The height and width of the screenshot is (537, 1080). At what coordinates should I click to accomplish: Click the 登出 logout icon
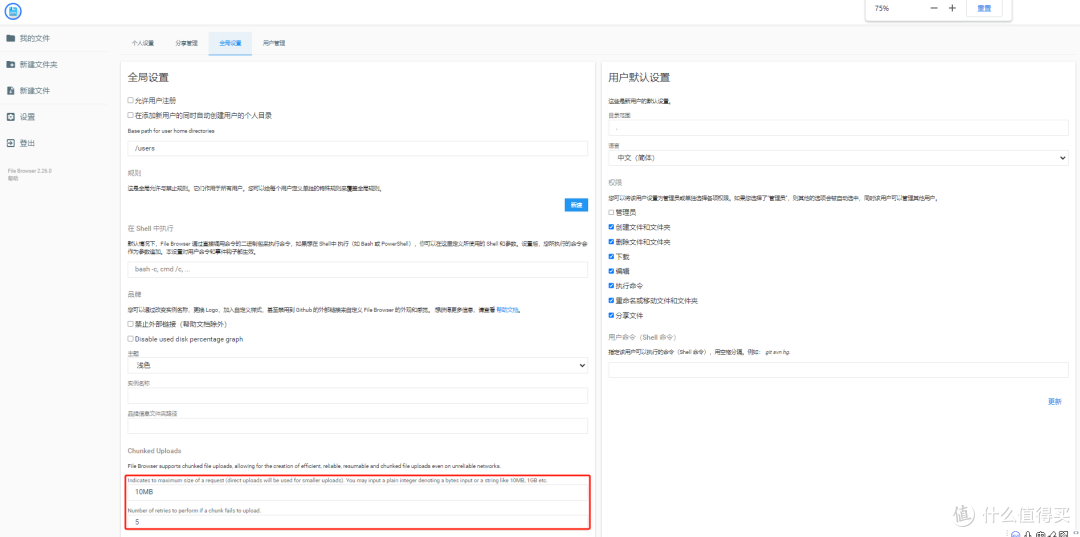11,143
